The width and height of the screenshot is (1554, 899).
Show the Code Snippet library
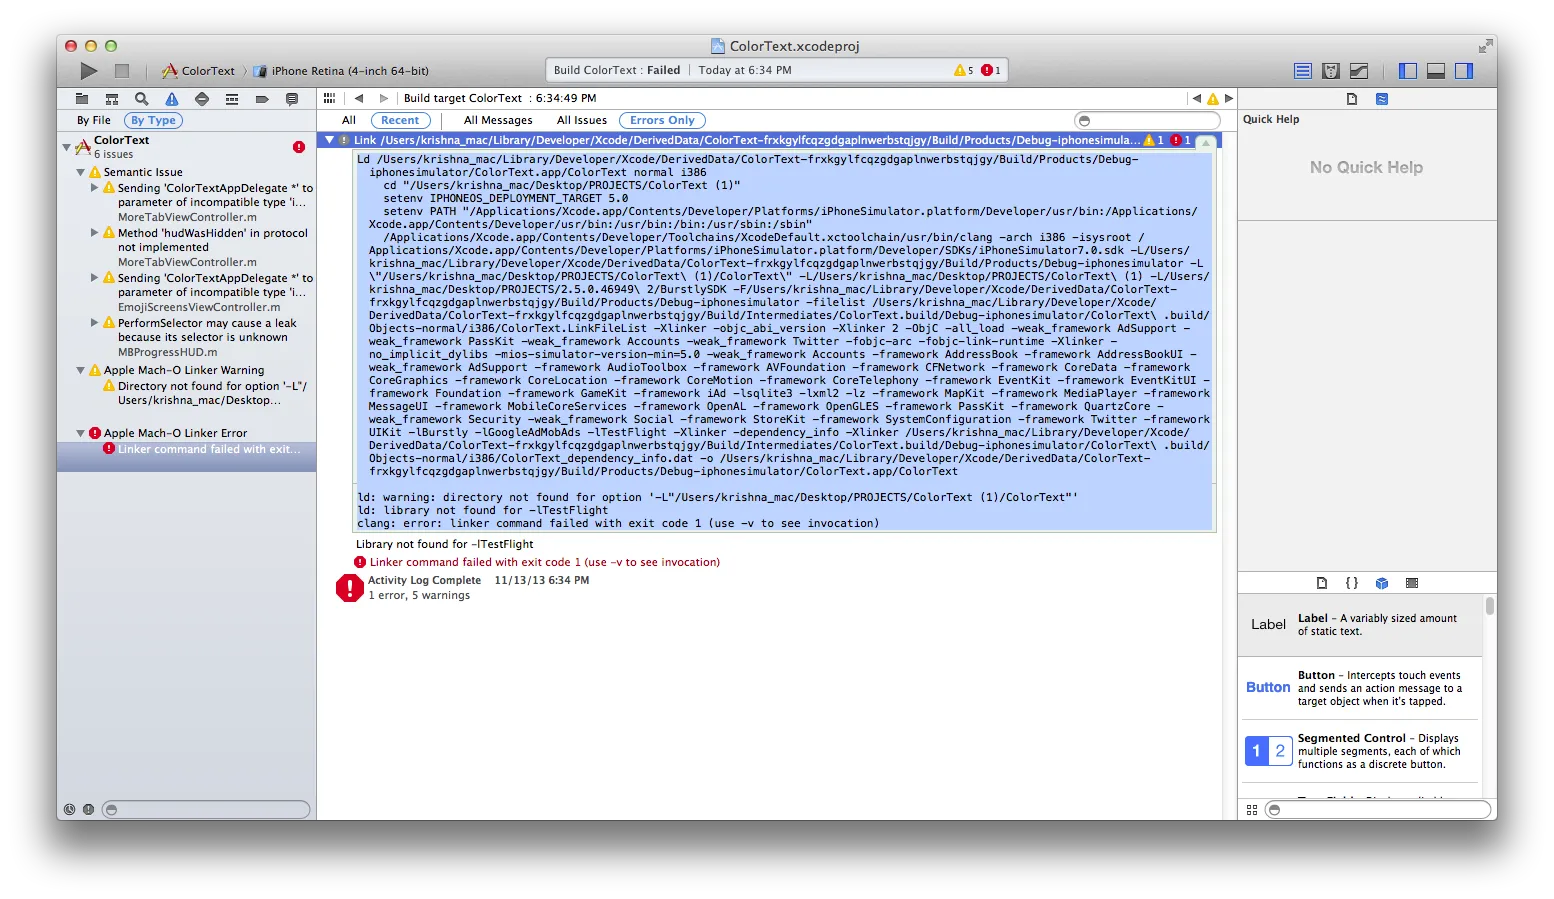coord(1352,583)
